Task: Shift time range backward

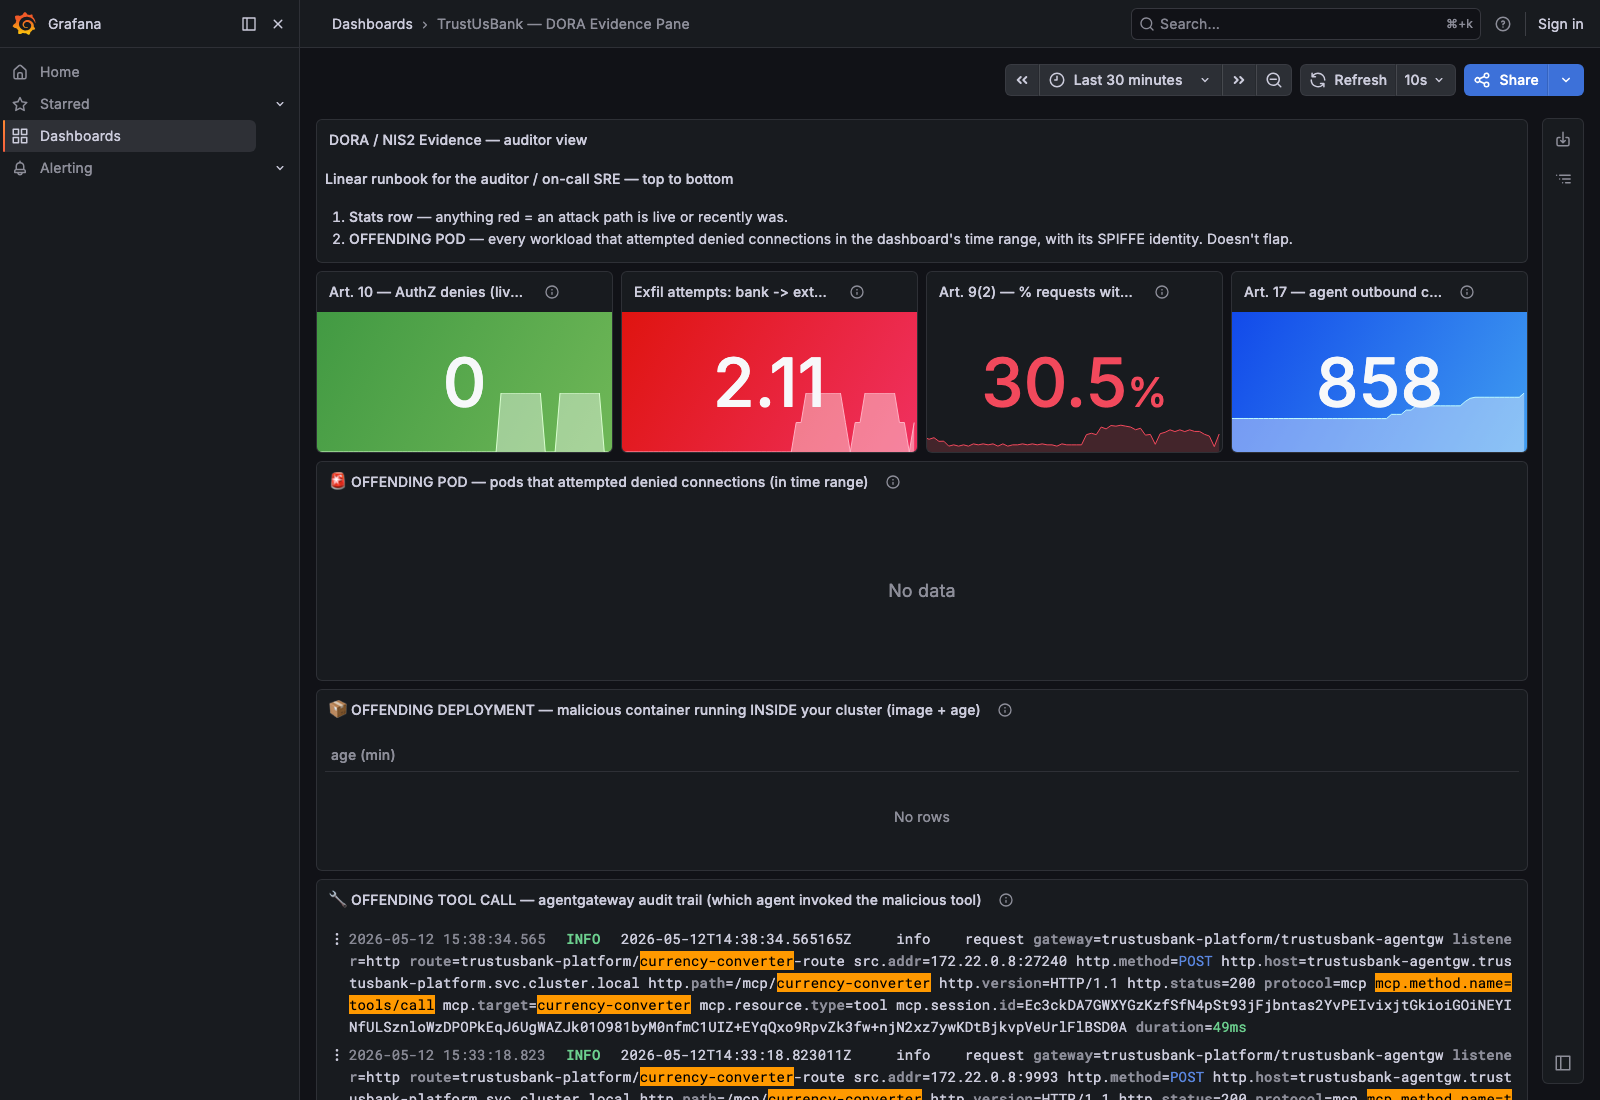Action: coord(1022,80)
